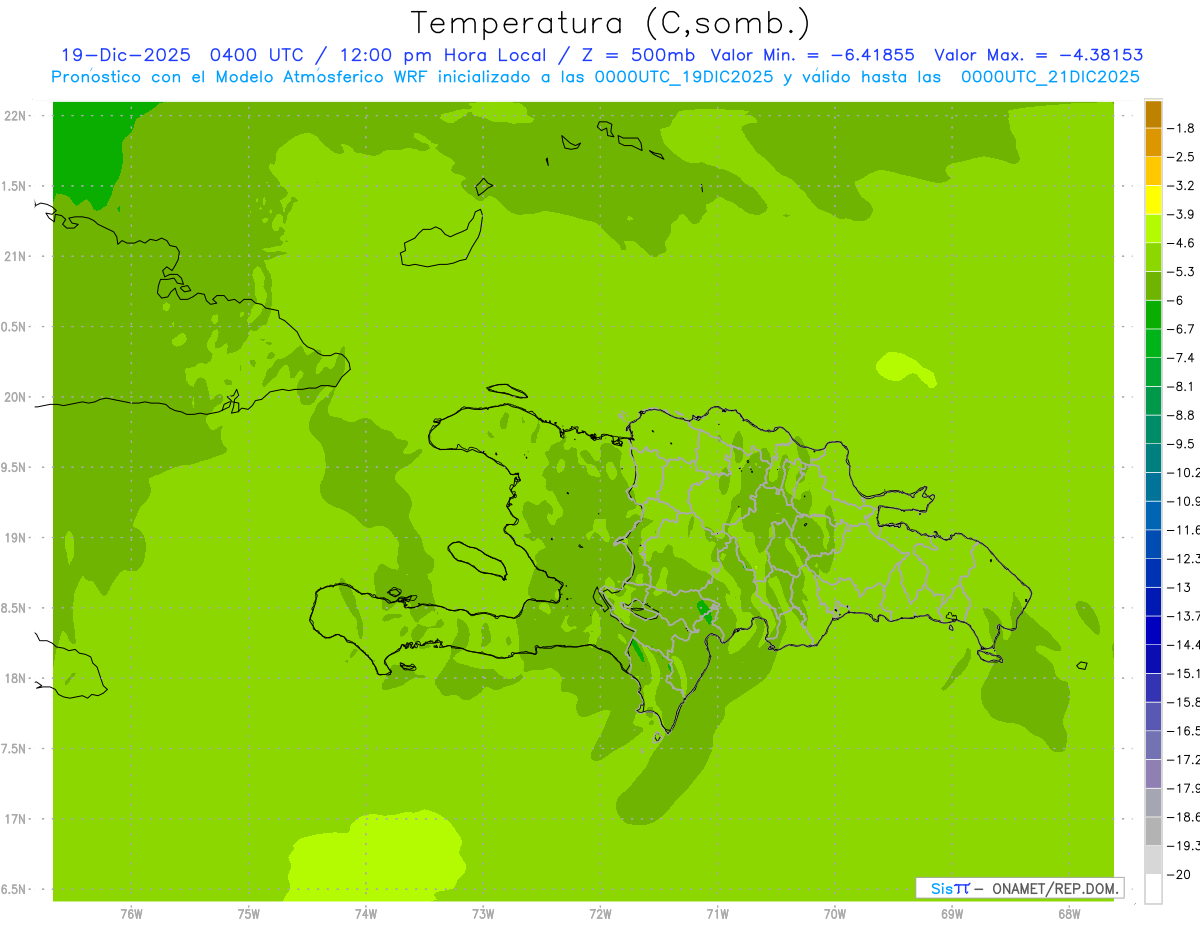Click the "18N" latitude axis label
This screenshot has height=927, width=1200.
pyautogui.click(x=17, y=678)
